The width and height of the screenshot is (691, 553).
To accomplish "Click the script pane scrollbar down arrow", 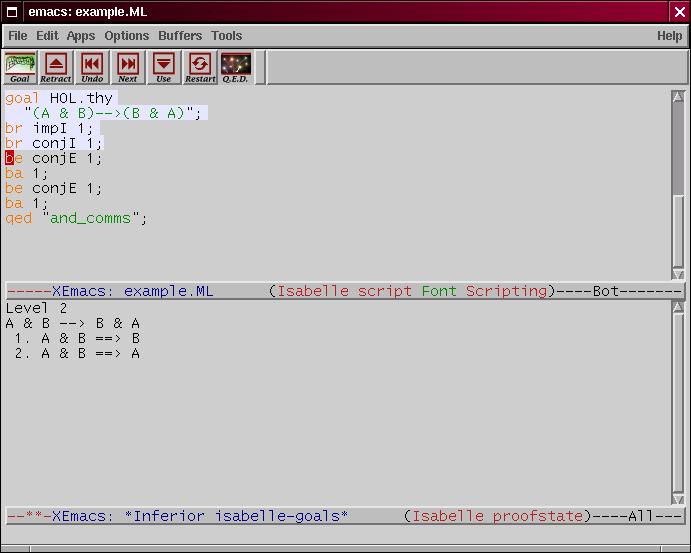I will 679,274.
